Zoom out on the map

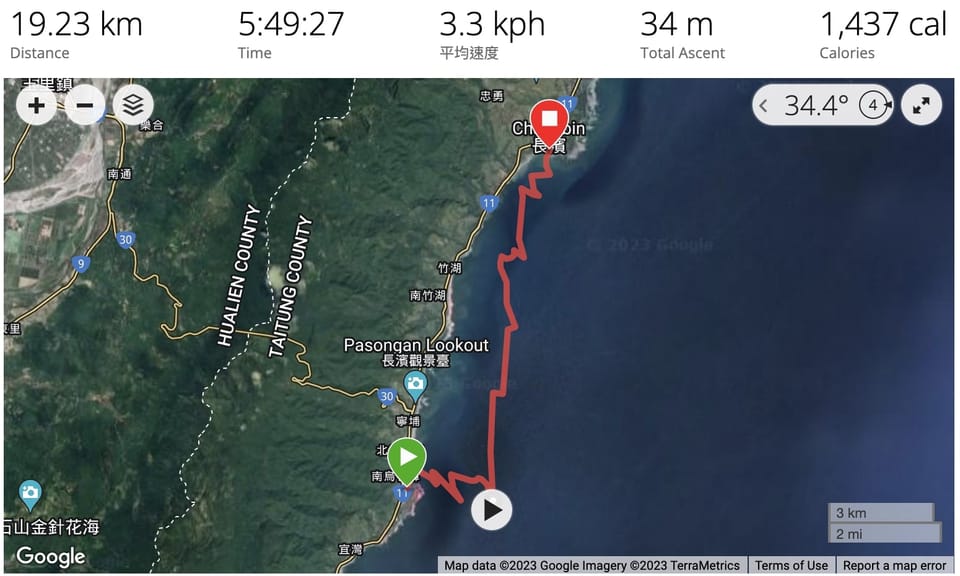84,105
